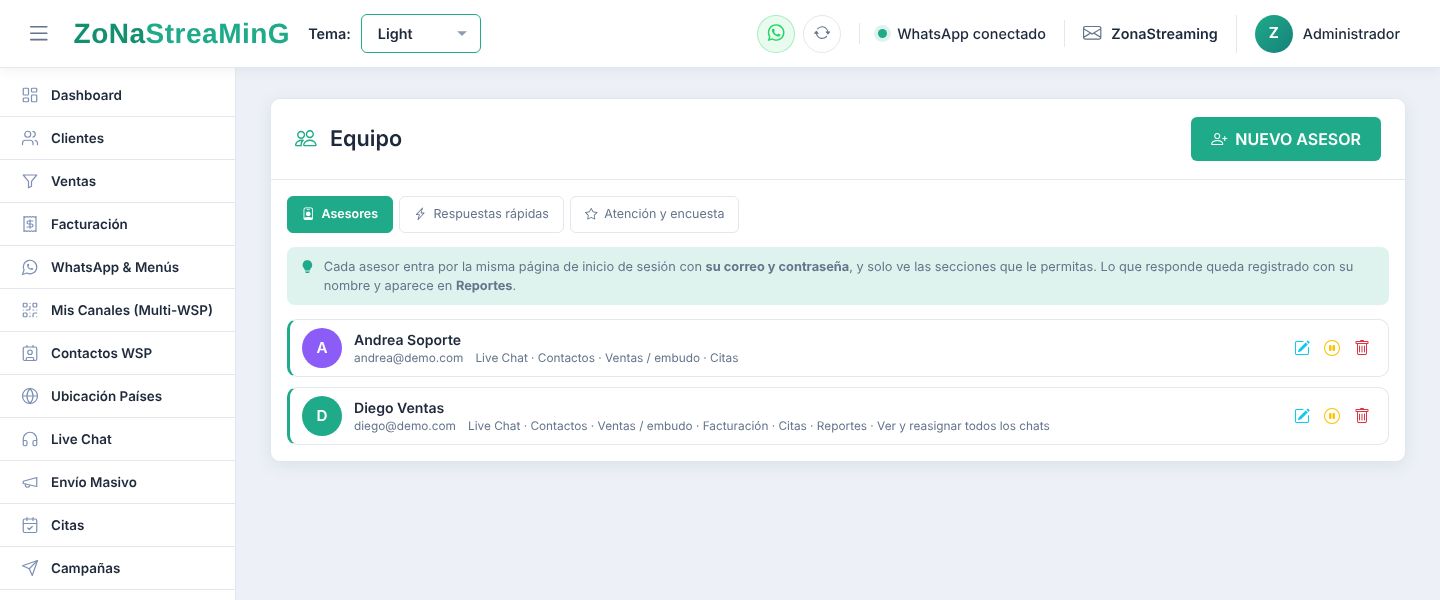Switch to the Respuestas rápidas tab
This screenshot has height=600, width=1440.
[481, 214]
